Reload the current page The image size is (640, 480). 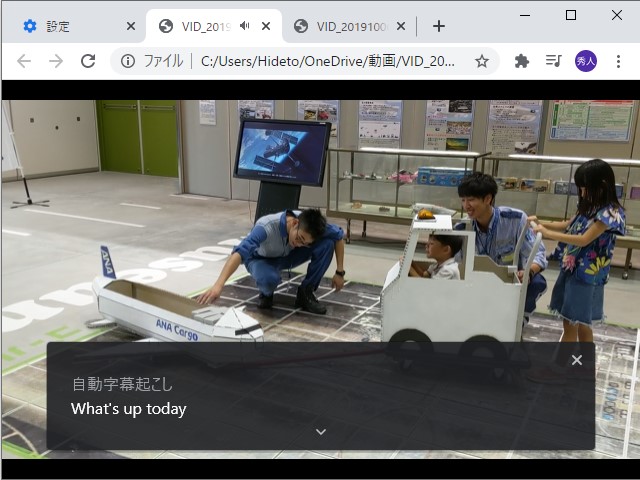click(88, 62)
